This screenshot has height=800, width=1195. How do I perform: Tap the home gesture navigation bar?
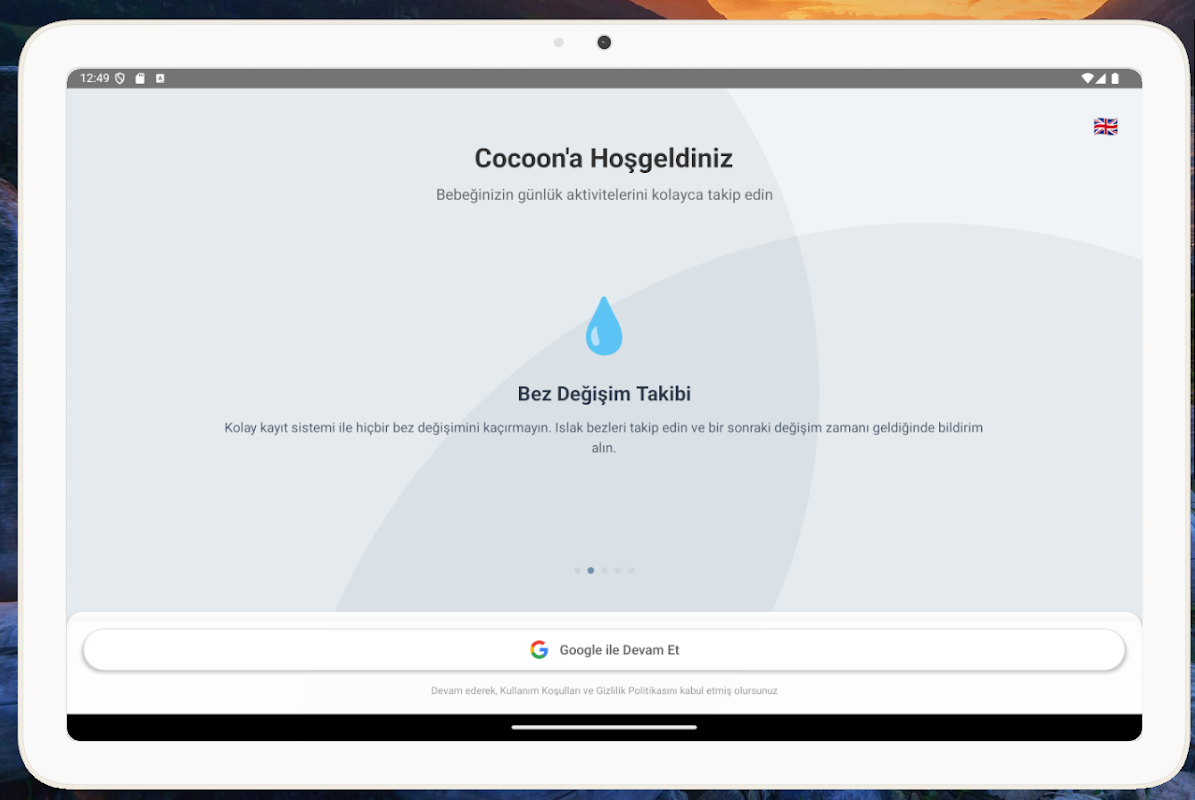(604, 728)
